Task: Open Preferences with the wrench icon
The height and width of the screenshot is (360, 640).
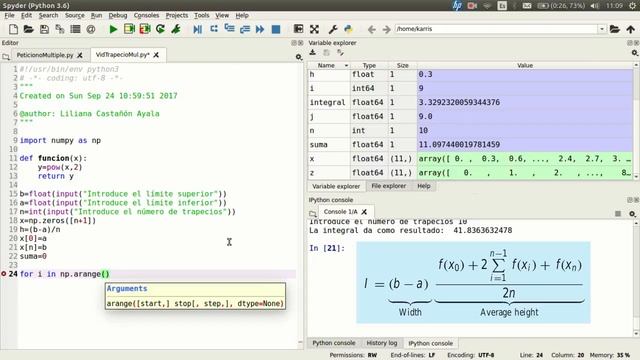Action: tap(333, 29)
